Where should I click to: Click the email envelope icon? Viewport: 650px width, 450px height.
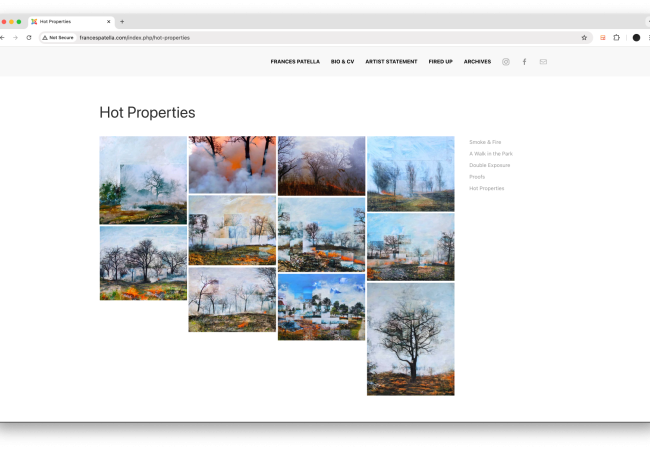coord(543,62)
